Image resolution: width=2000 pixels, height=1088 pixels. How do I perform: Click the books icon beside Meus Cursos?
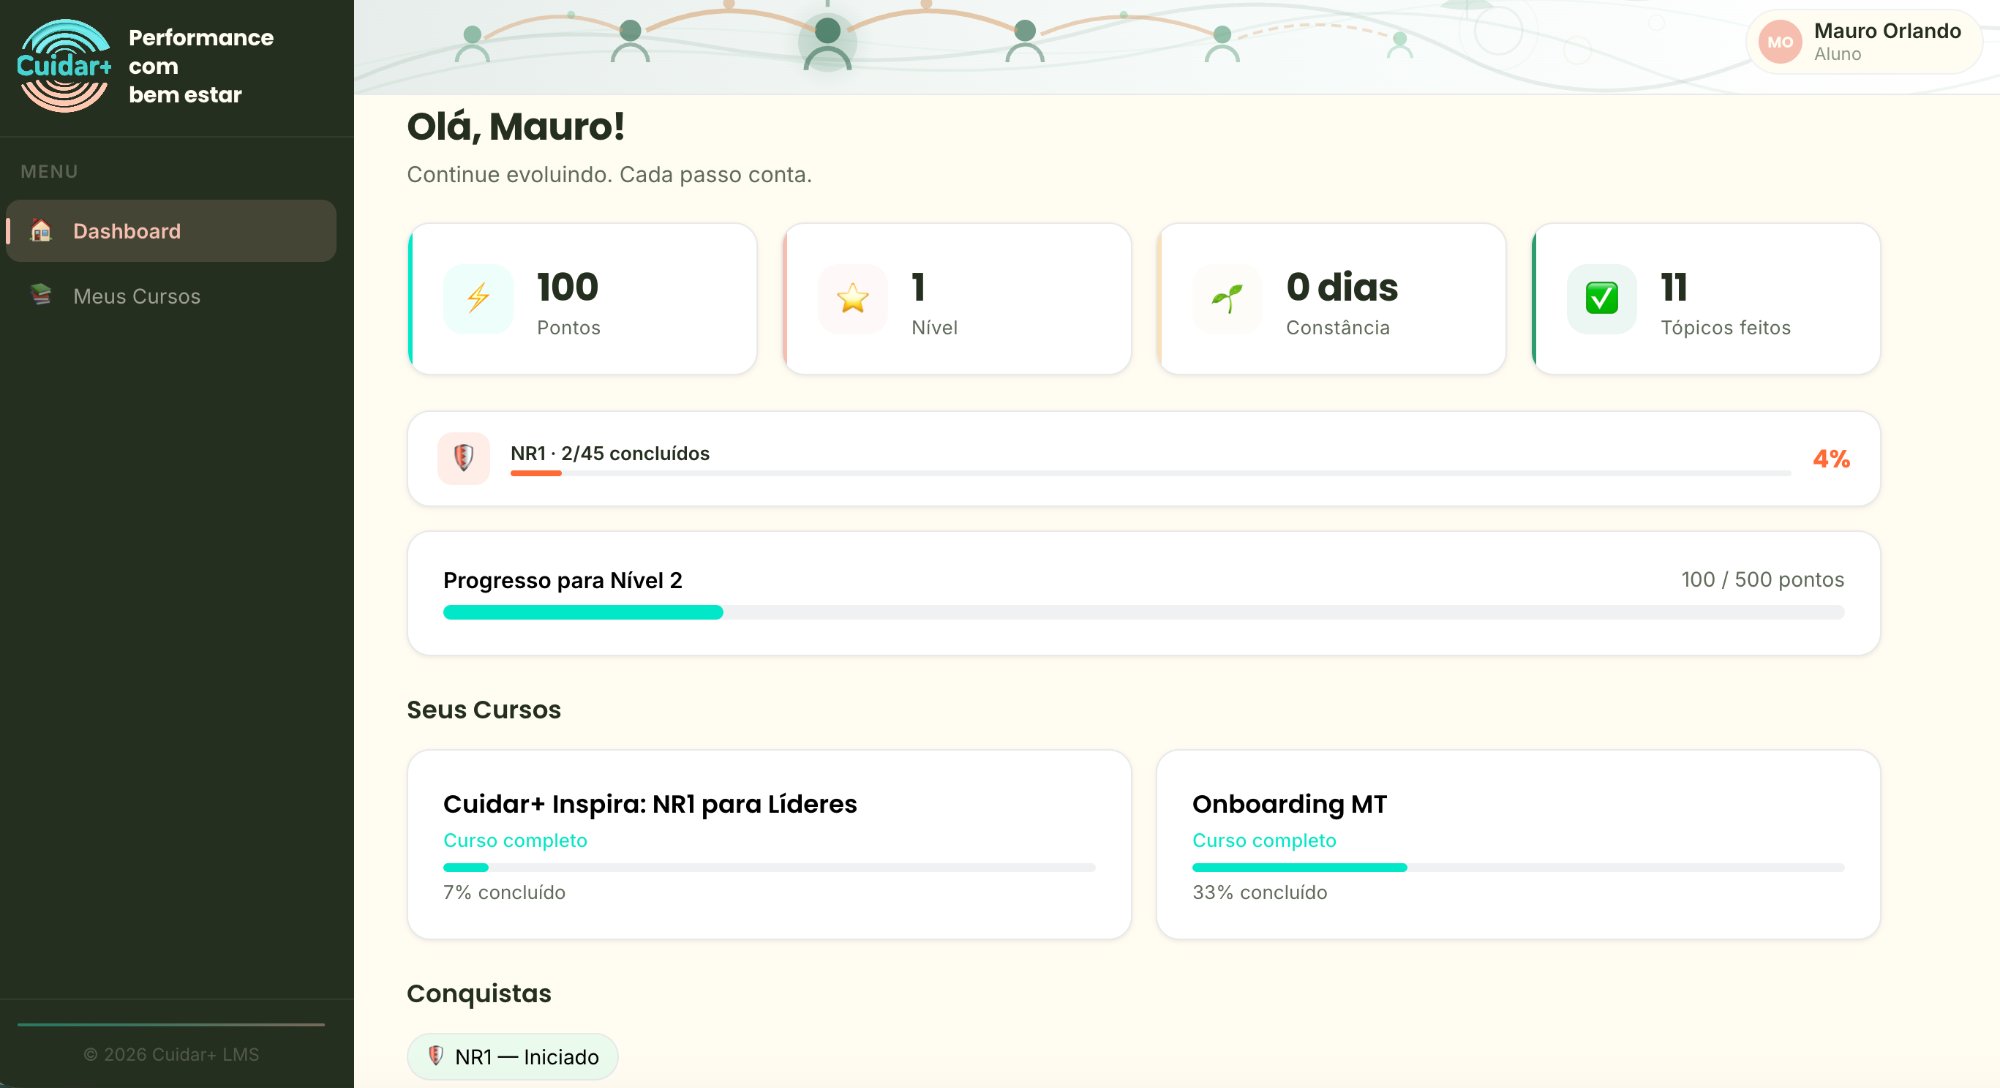coord(42,296)
